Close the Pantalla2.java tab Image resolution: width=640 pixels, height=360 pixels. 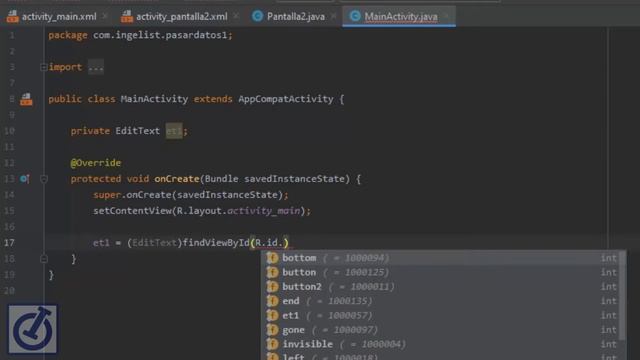coord(333,16)
